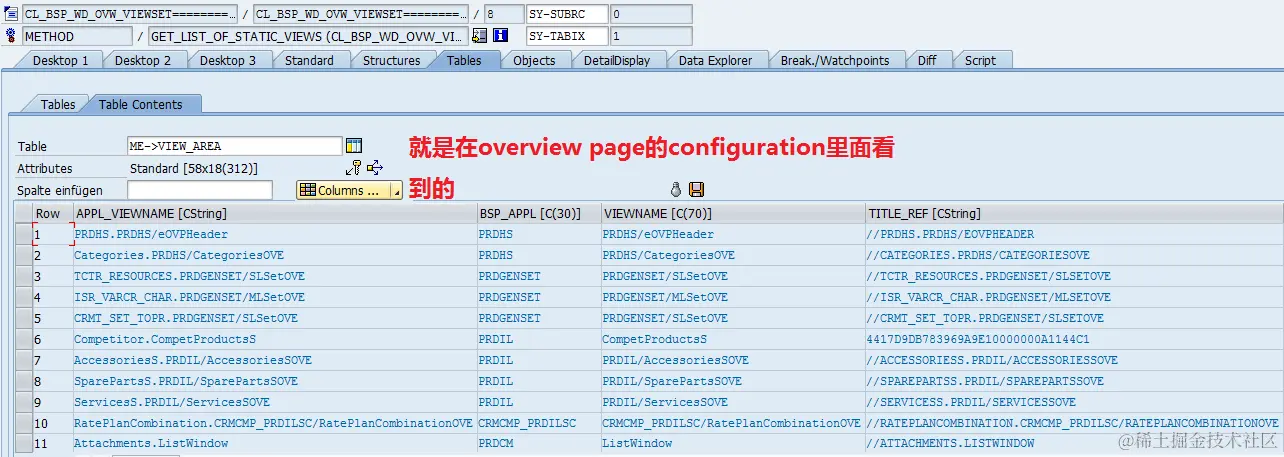This screenshot has width=1284, height=457.
Task: Switch to the inner Tables sub-tab
Action: (58, 104)
